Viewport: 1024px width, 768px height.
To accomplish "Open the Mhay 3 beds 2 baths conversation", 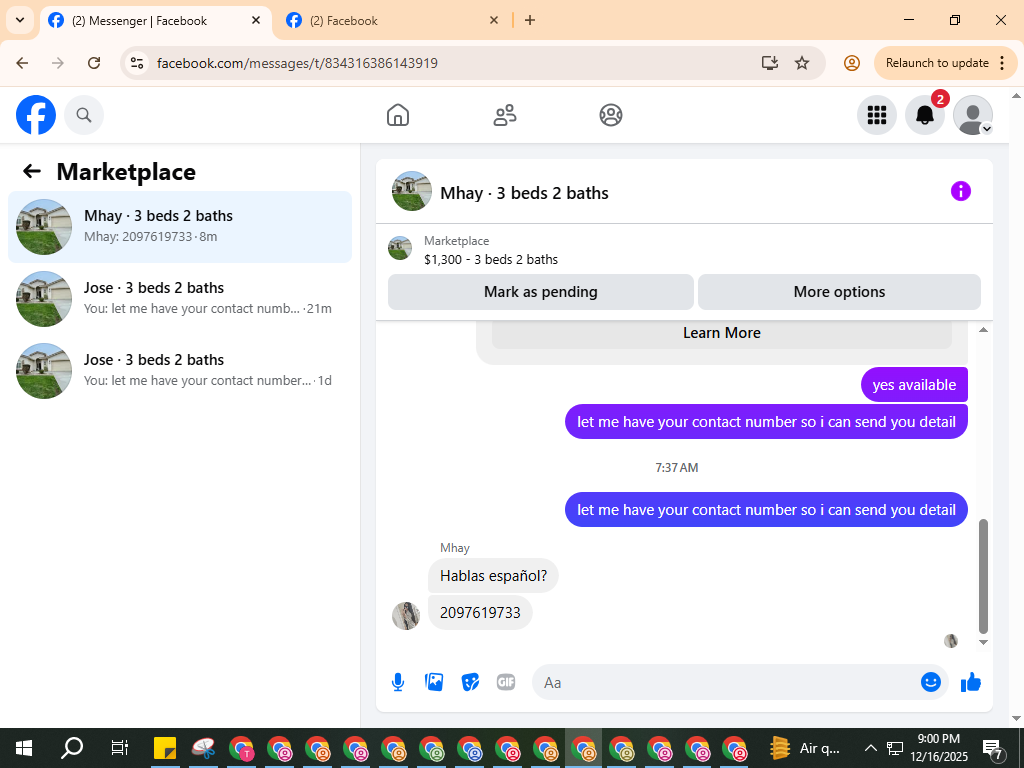I will pyautogui.click(x=180, y=227).
